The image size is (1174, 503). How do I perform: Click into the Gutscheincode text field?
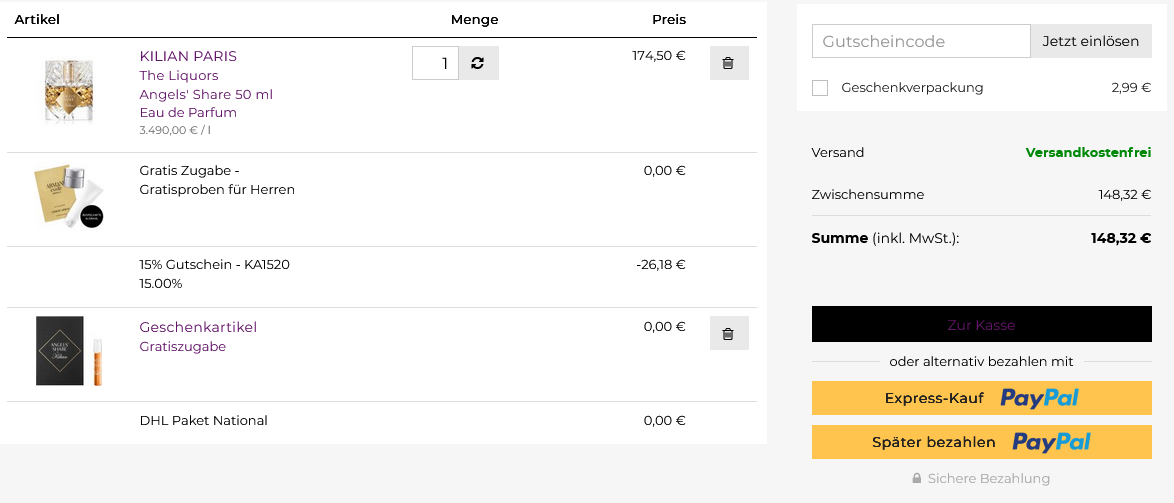pyautogui.click(x=920, y=41)
